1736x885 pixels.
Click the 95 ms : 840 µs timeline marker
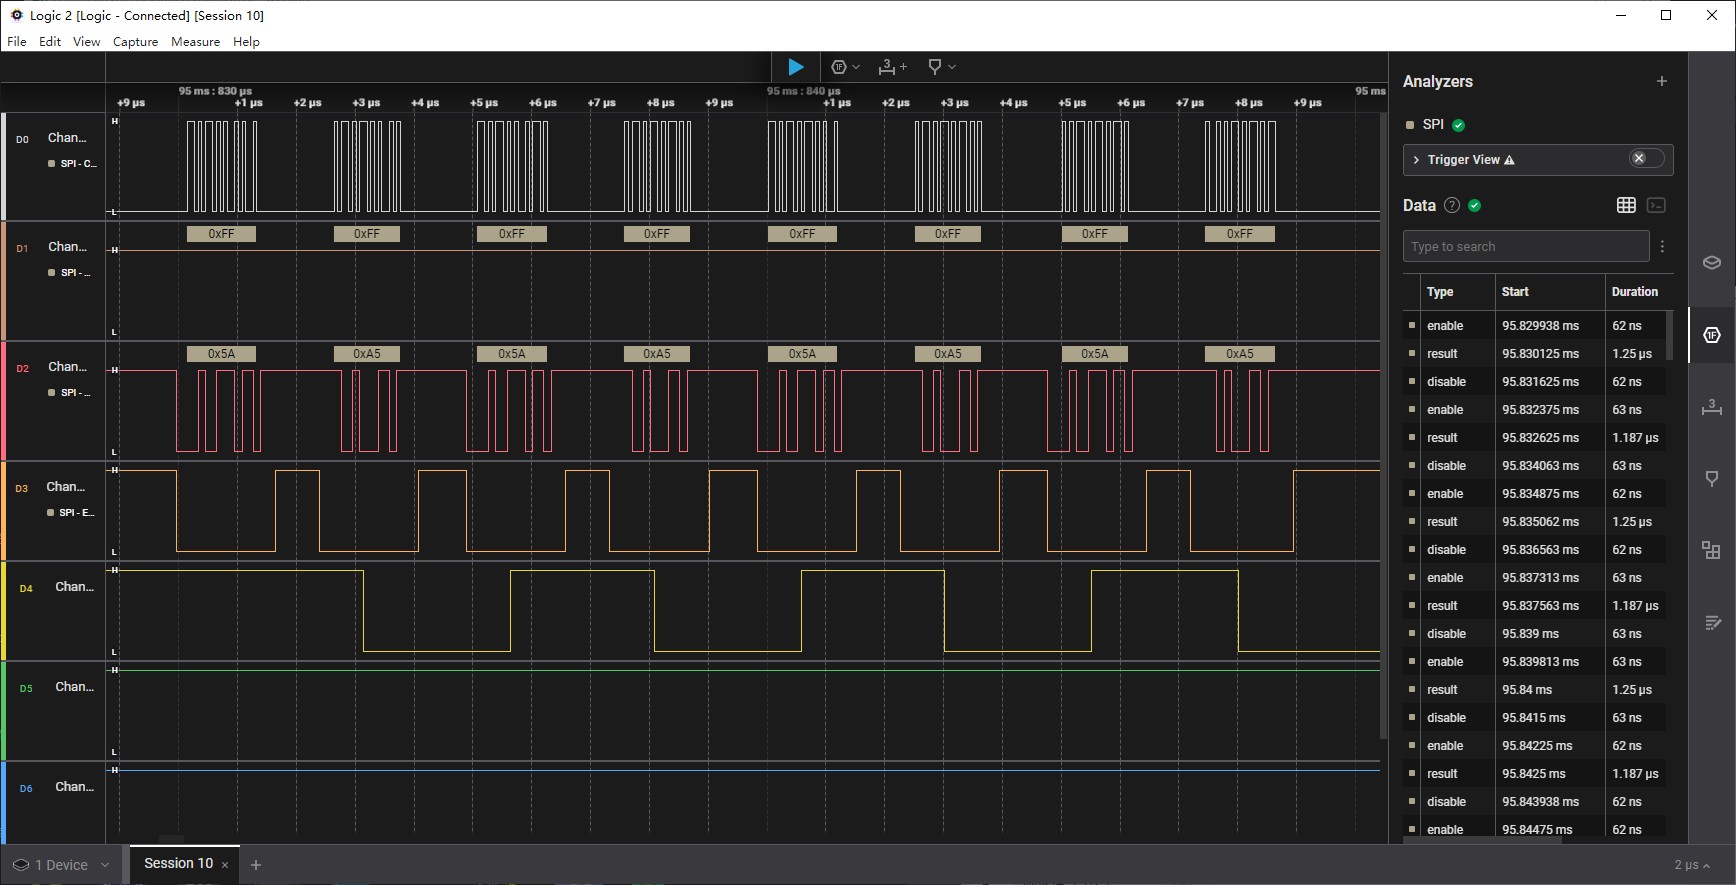click(x=803, y=91)
